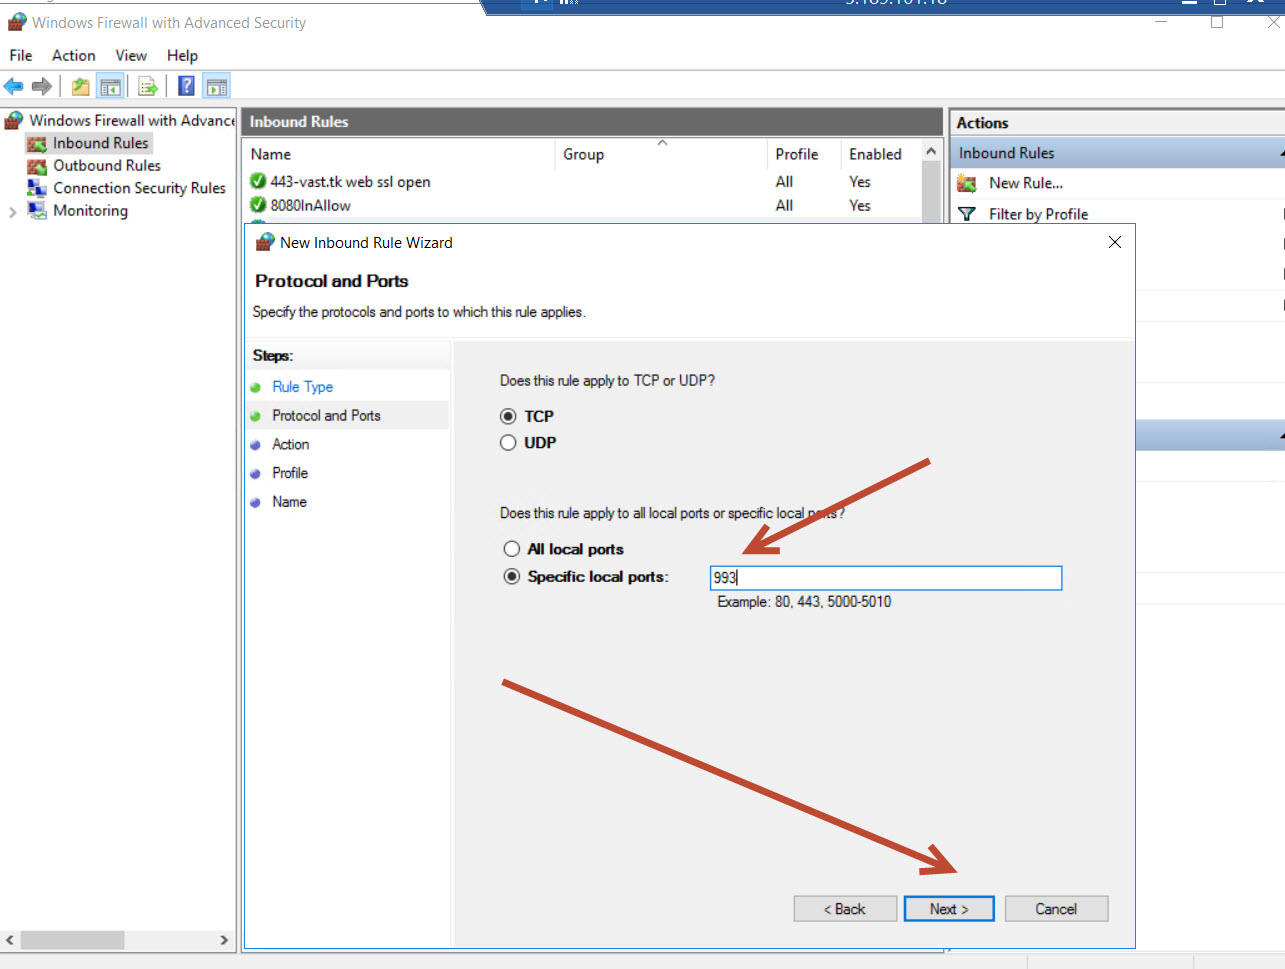This screenshot has width=1285, height=969.
Task: Choose the All local ports option
Action: click(512, 549)
